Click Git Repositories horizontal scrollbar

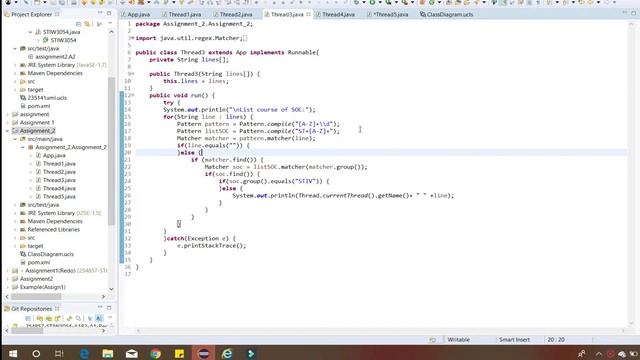tap(27, 331)
